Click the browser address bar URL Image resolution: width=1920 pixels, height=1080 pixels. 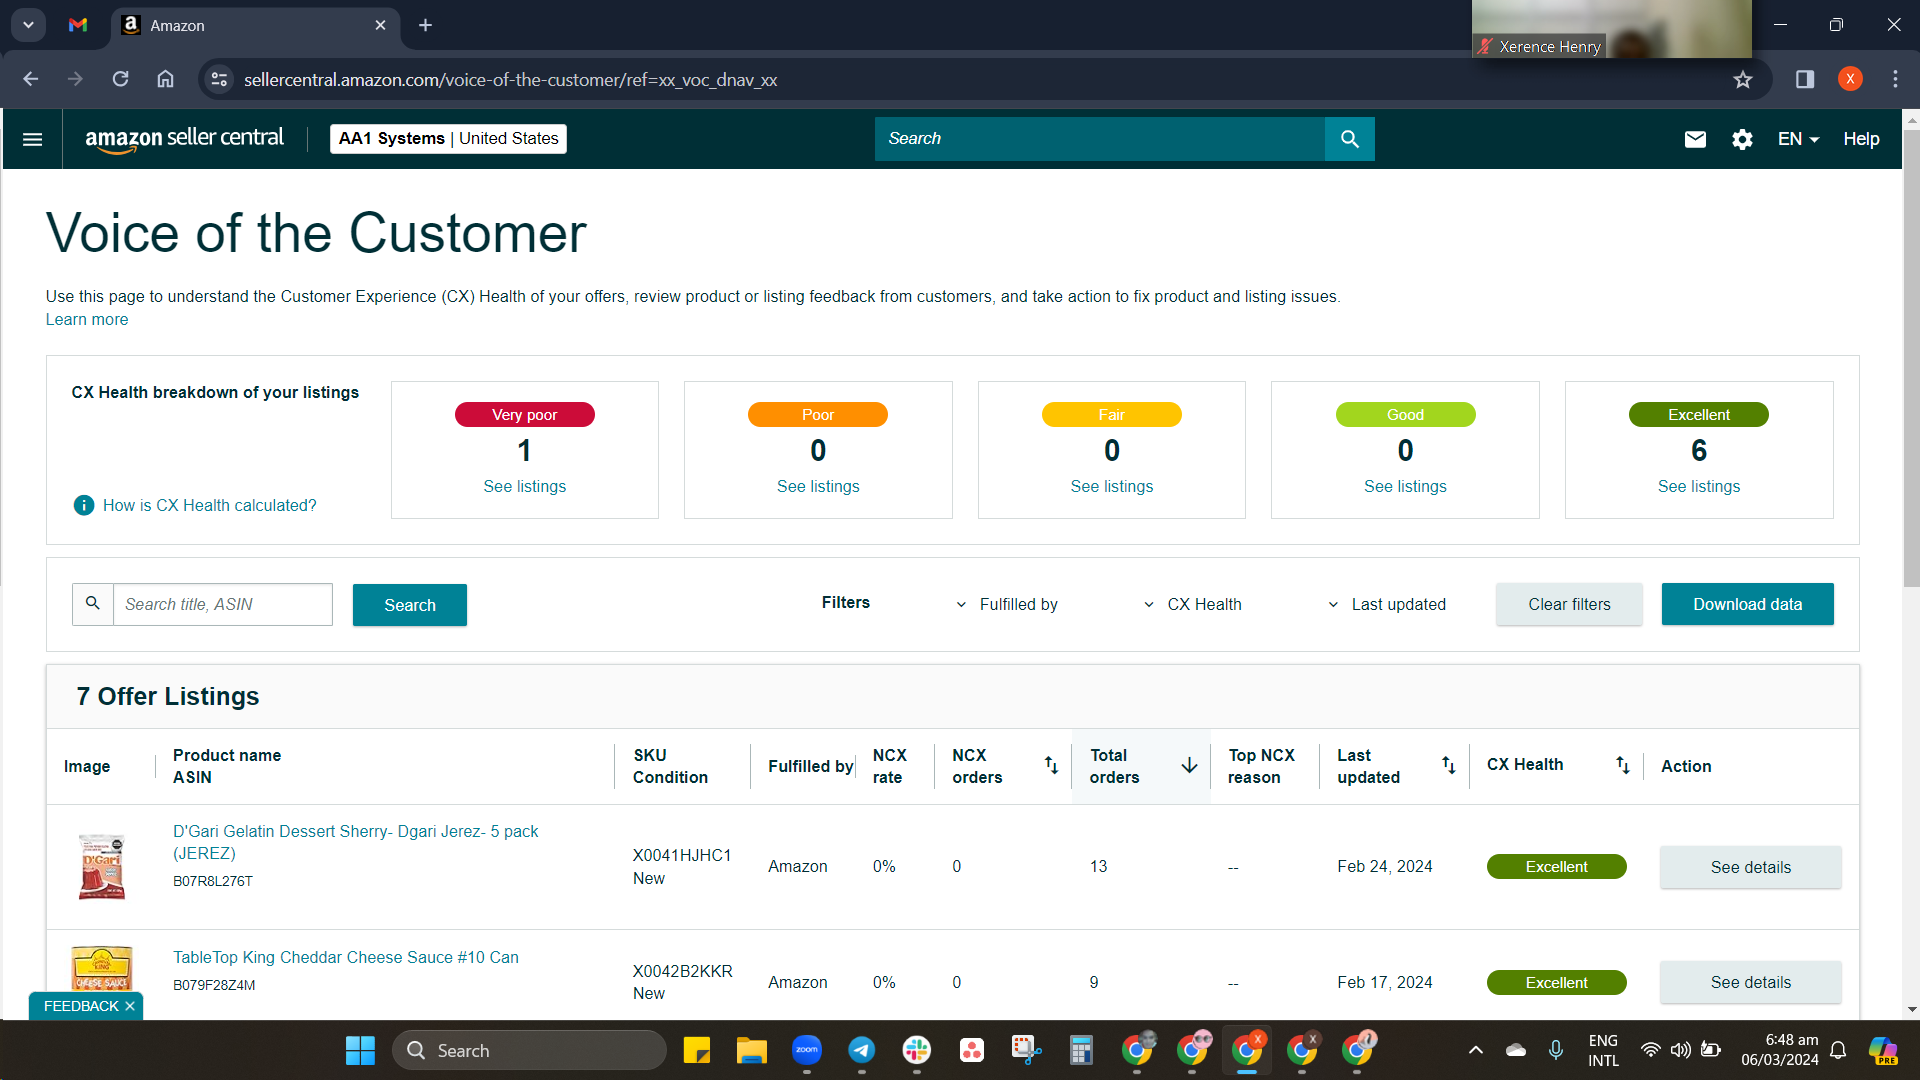pyautogui.click(x=510, y=80)
